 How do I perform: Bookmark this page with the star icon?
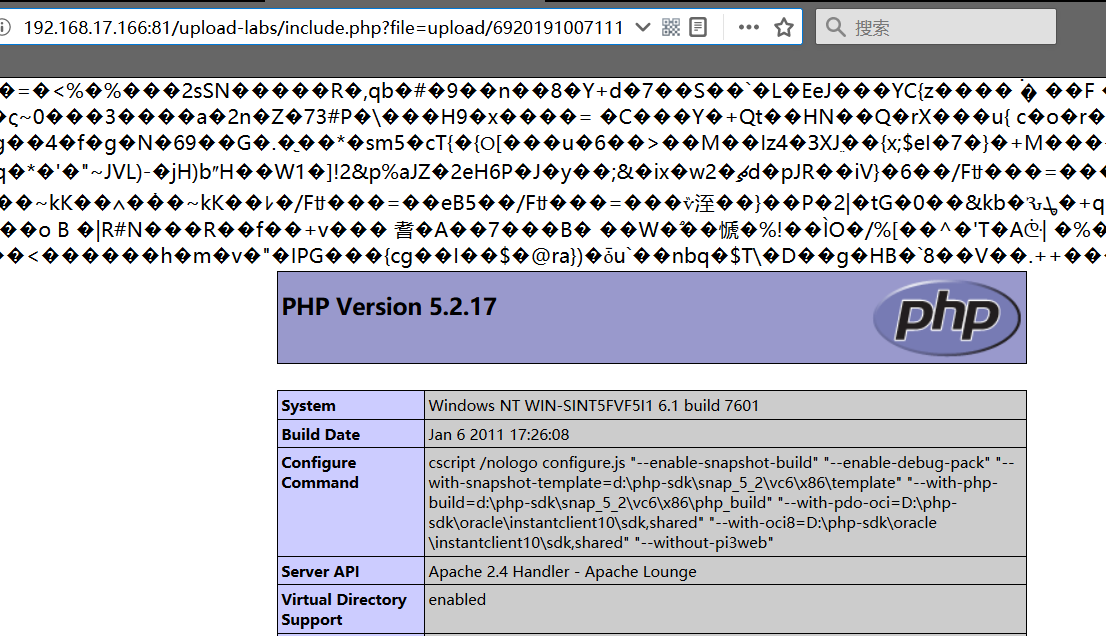[x=783, y=28]
